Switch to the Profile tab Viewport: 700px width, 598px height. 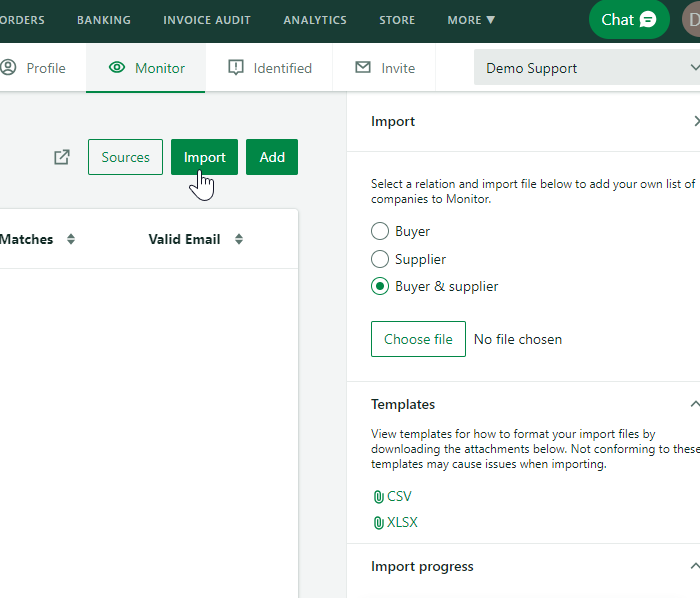point(43,68)
